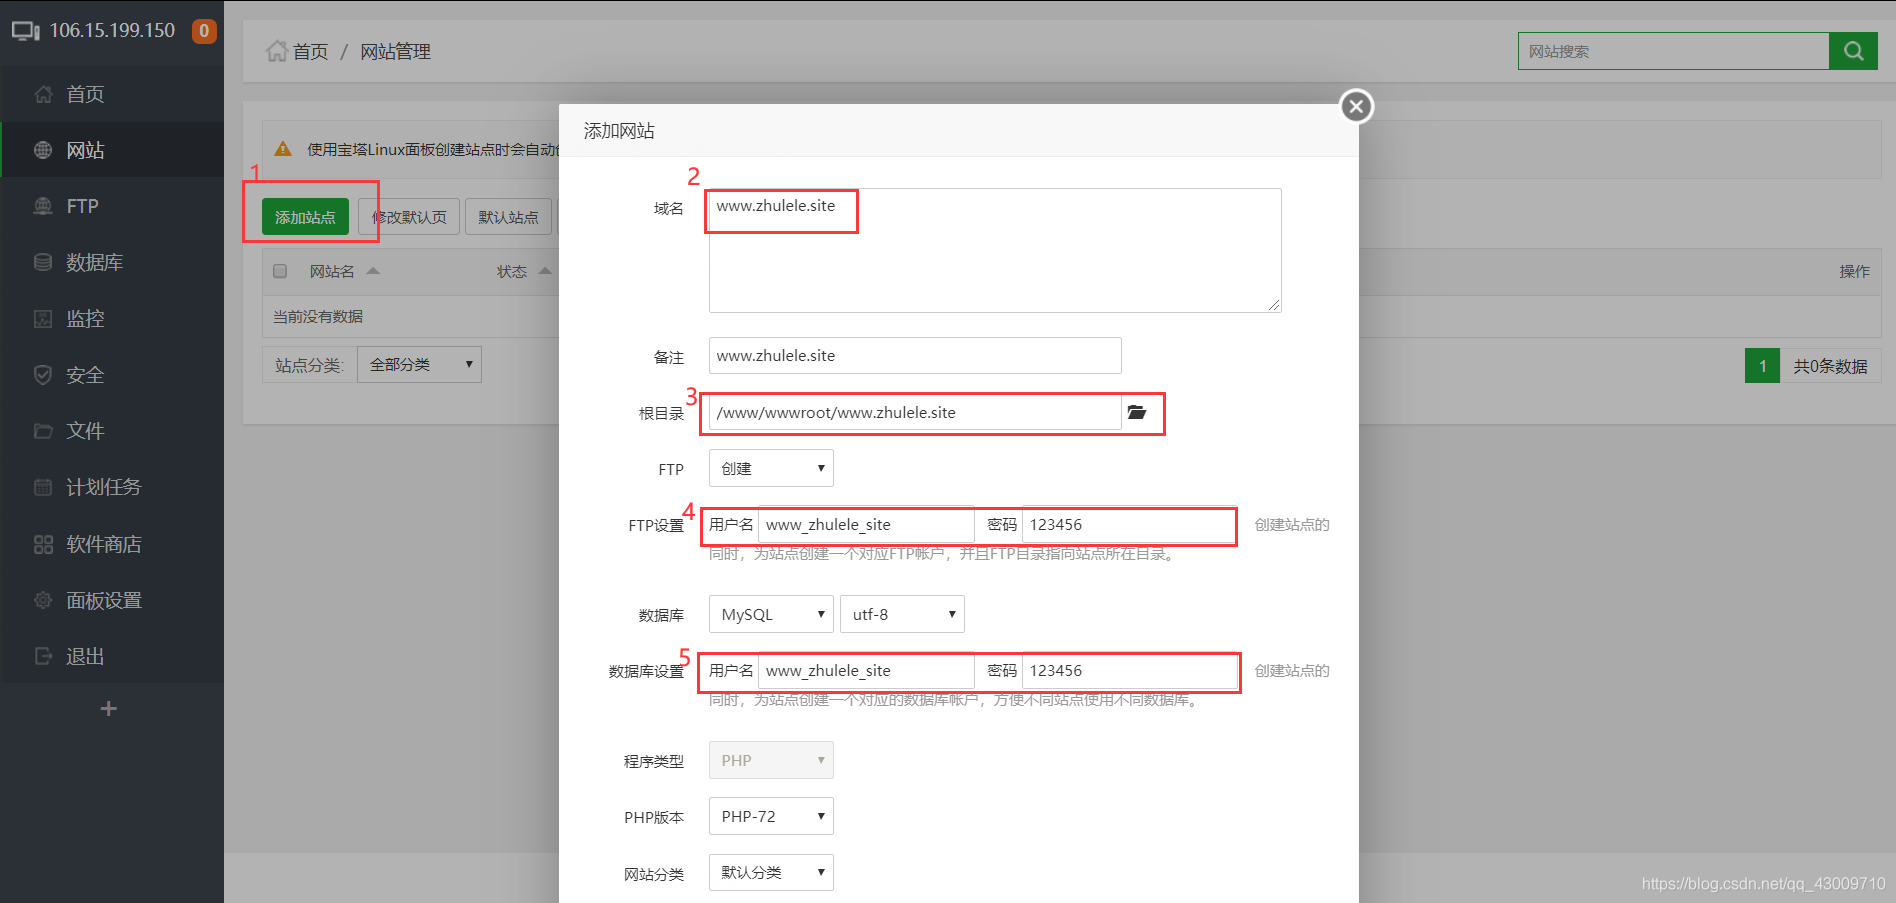
Task: Go to 数据库 in sidebar
Action: tap(112, 262)
